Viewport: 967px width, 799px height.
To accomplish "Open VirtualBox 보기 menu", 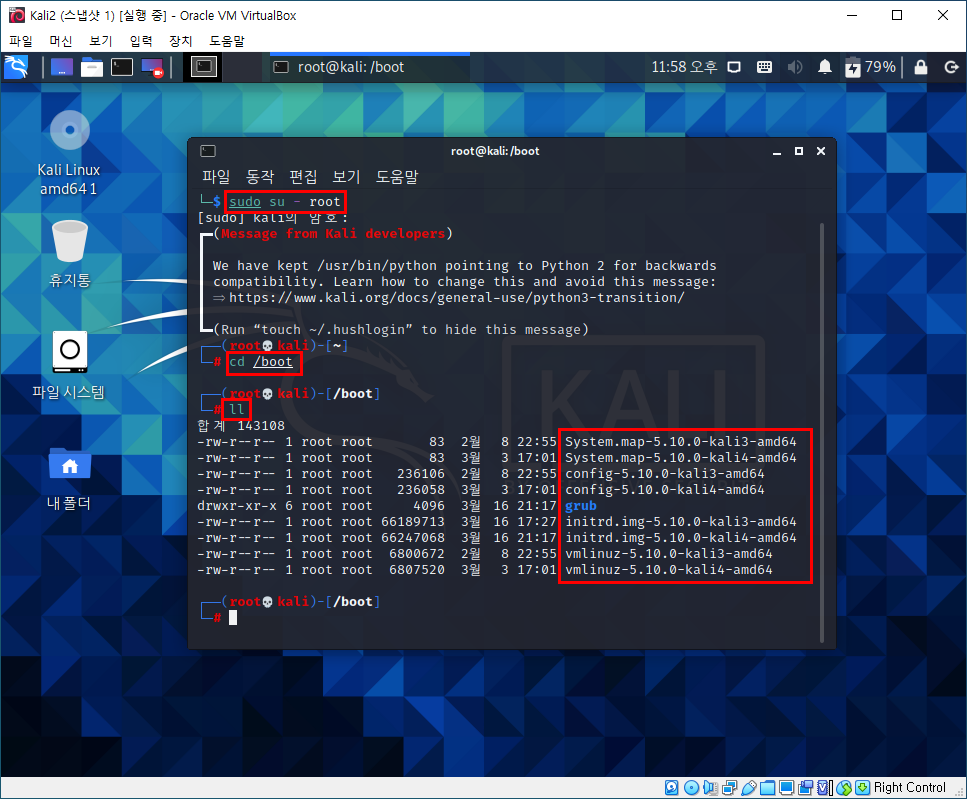I will pyautogui.click(x=101, y=41).
